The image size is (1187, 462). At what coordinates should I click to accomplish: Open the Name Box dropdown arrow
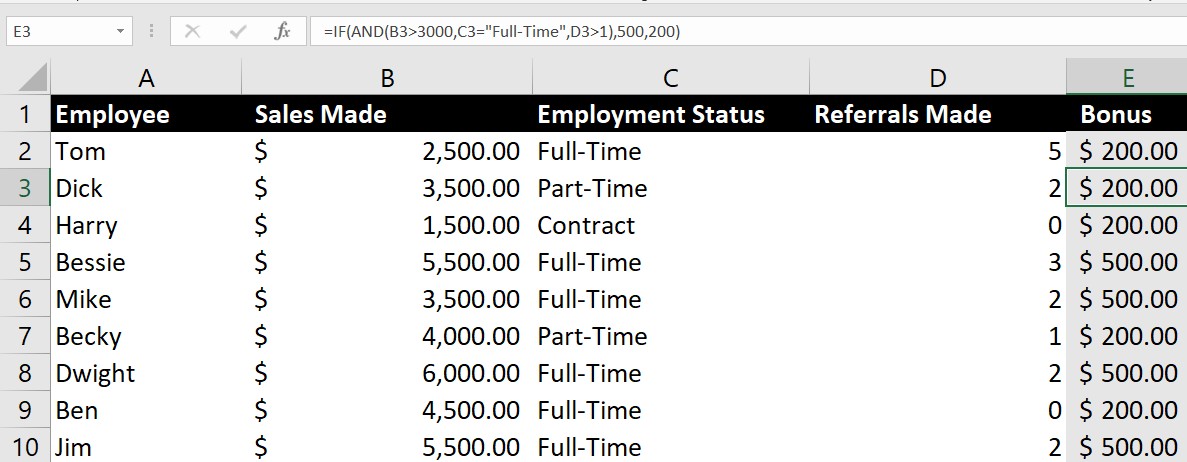click(120, 32)
